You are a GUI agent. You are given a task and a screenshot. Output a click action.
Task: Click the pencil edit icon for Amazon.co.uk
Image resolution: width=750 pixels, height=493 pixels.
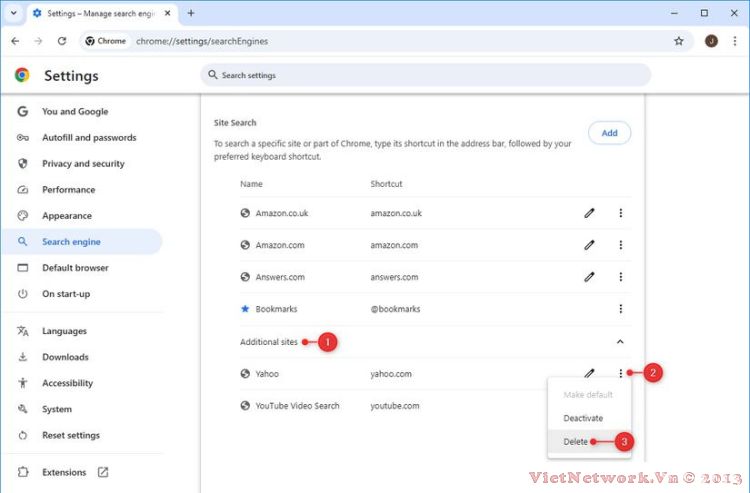[x=590, y=213]
